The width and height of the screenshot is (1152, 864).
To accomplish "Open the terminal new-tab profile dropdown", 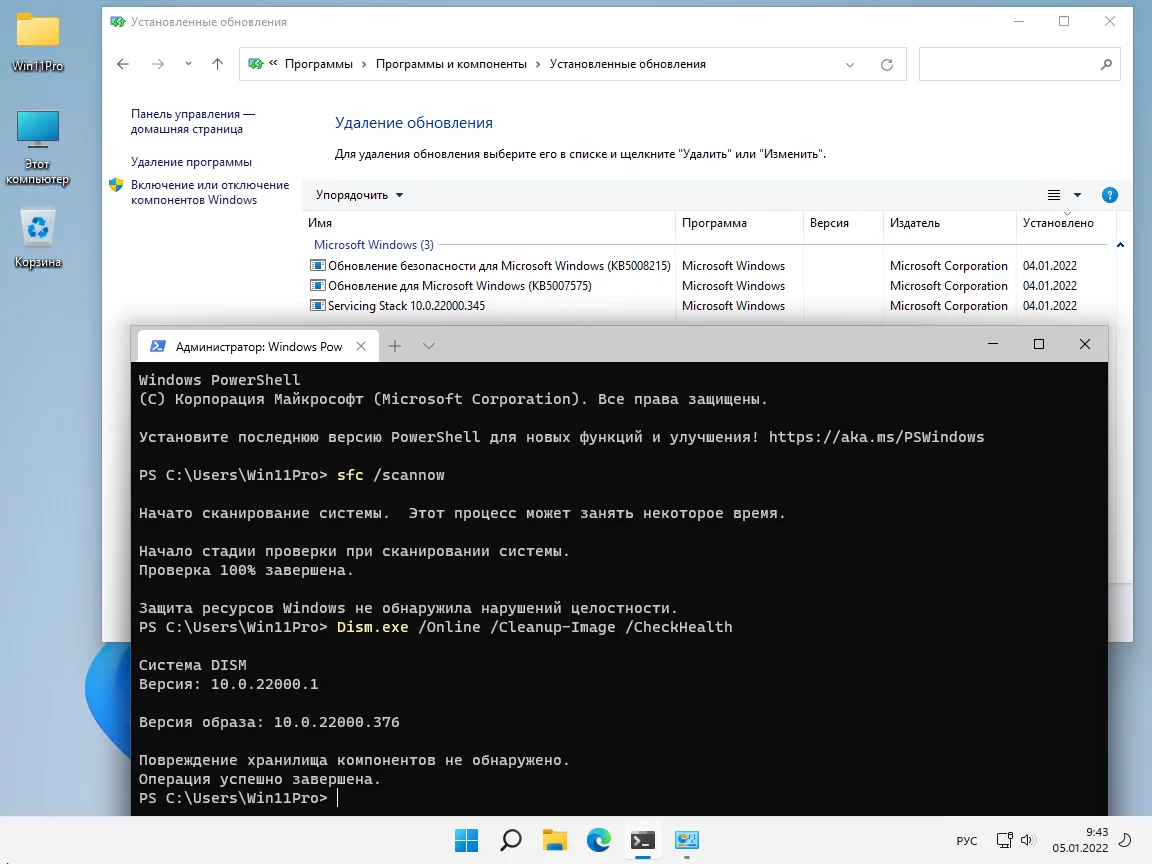I will point(429,345).
